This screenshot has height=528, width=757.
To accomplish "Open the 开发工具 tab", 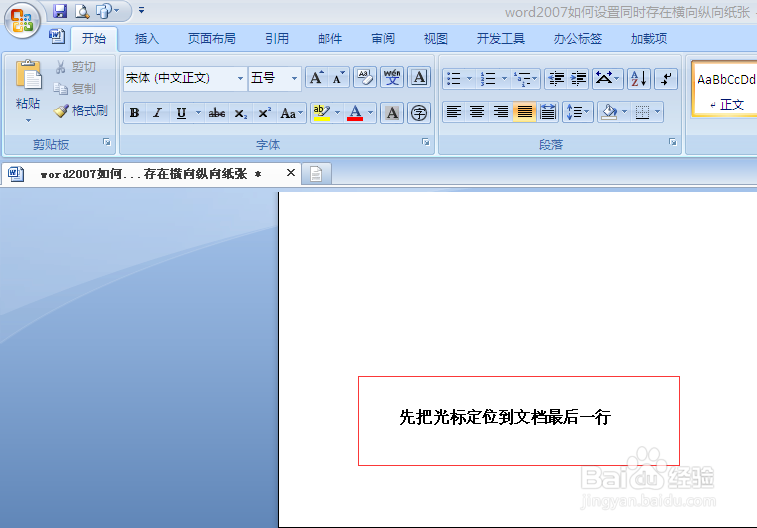I will [x=501, y=39].
